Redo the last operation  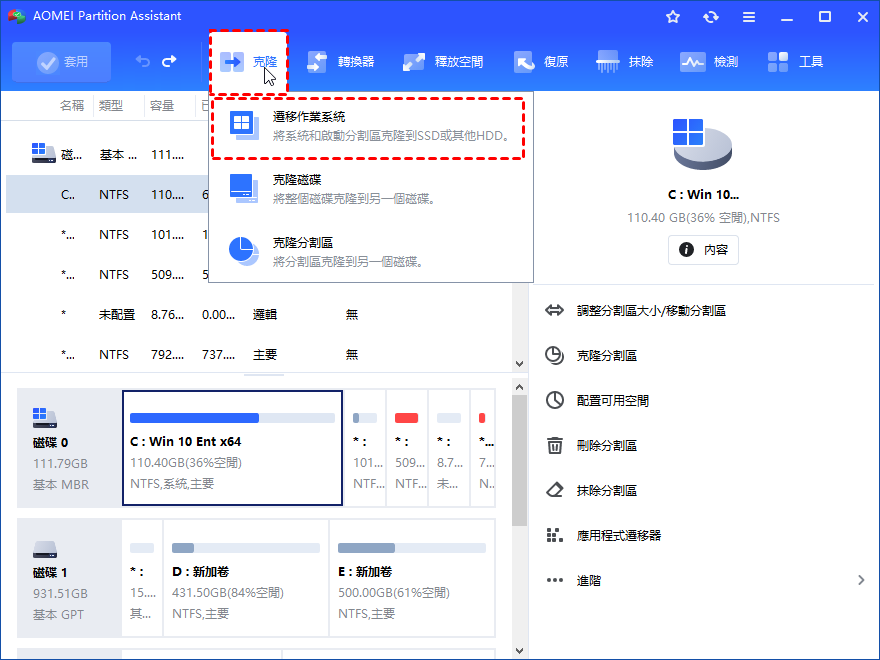169,61
